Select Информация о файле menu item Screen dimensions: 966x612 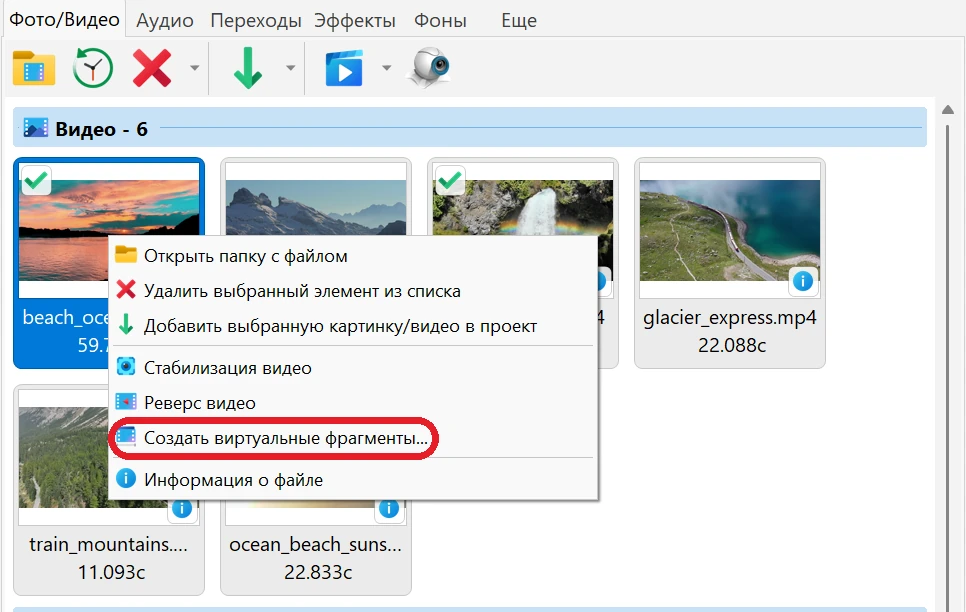[x=353, y=479]
